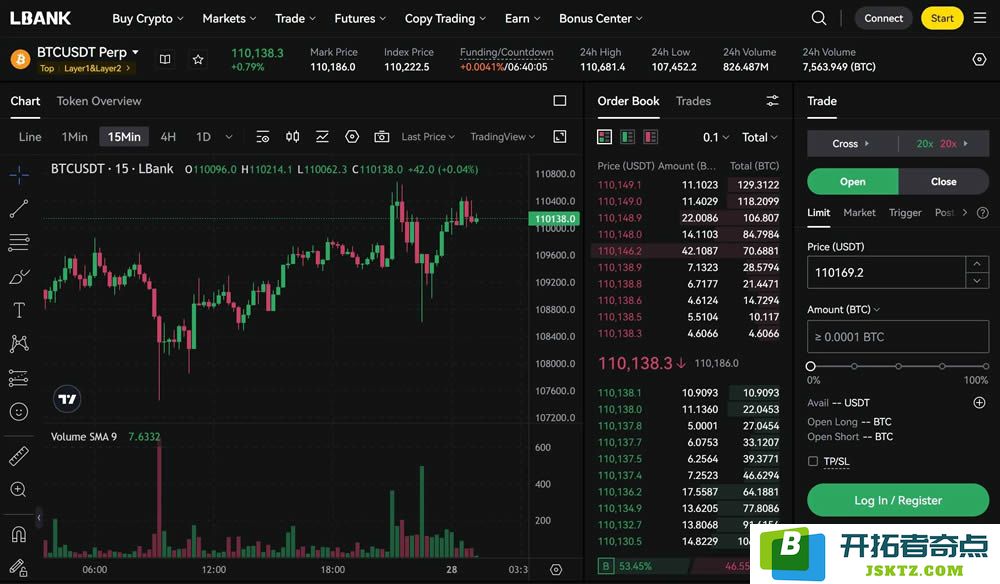1000x584 pixels.
Task: Show bids-only order book view
Action: tap(628, 136)
